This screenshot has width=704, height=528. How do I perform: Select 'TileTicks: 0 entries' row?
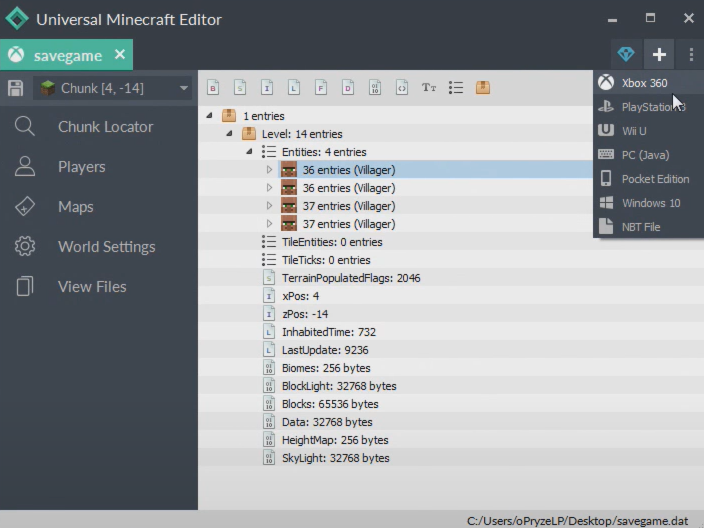click(451, 260)
